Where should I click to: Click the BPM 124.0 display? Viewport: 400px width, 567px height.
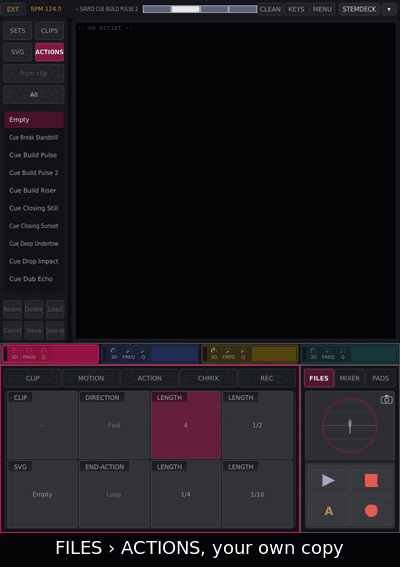pos(46,9)
